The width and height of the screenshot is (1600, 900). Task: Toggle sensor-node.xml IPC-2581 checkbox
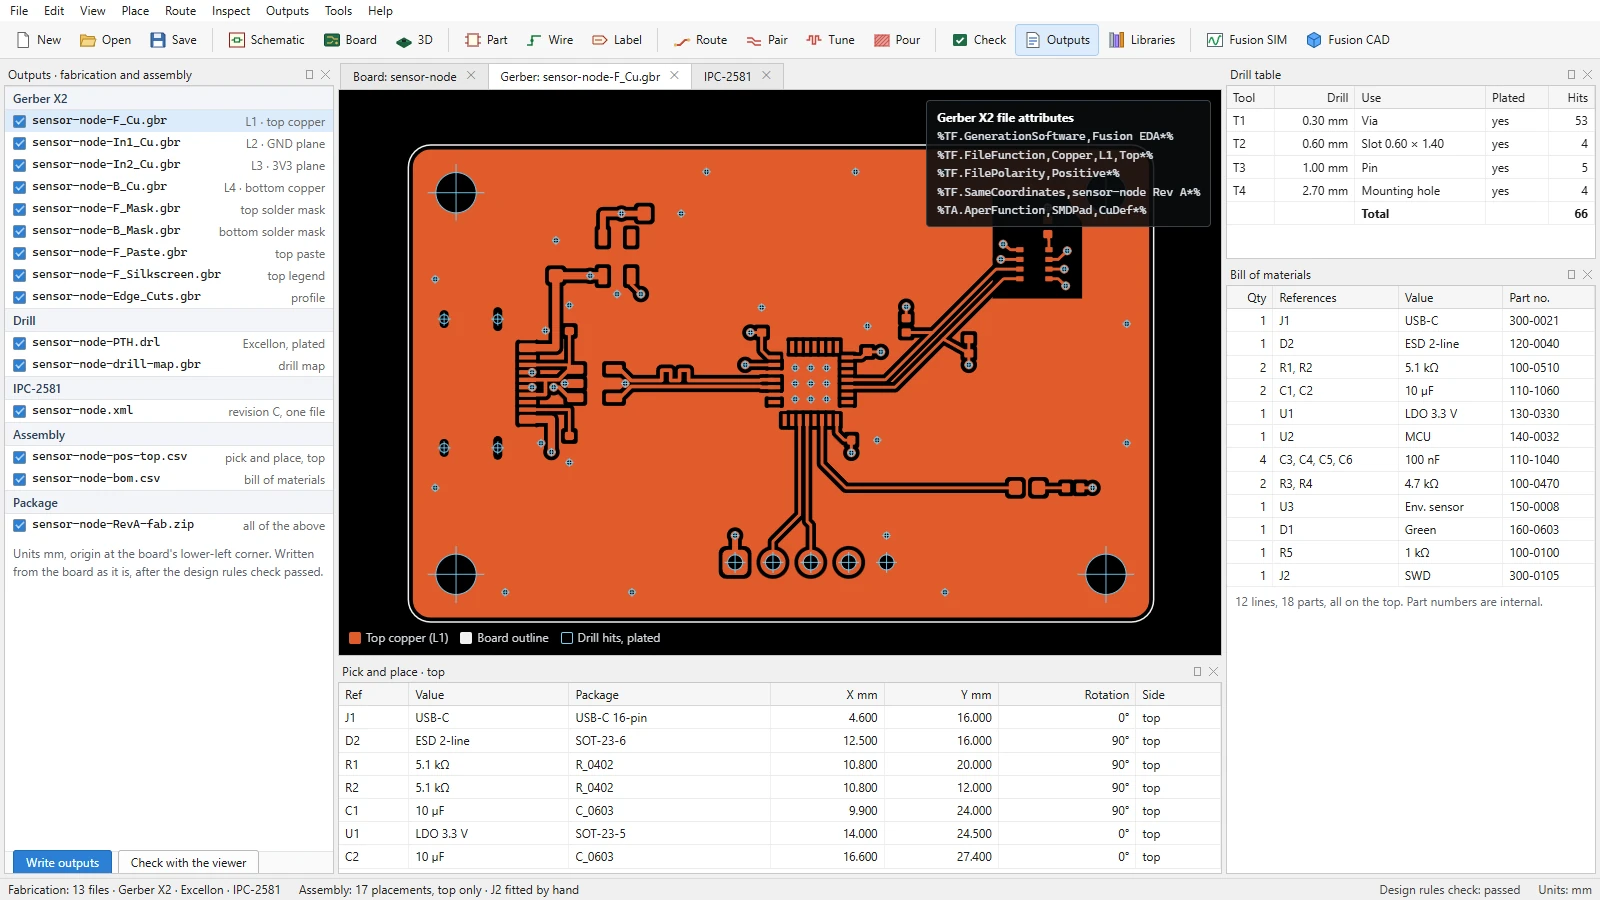(x=19, y=411)
